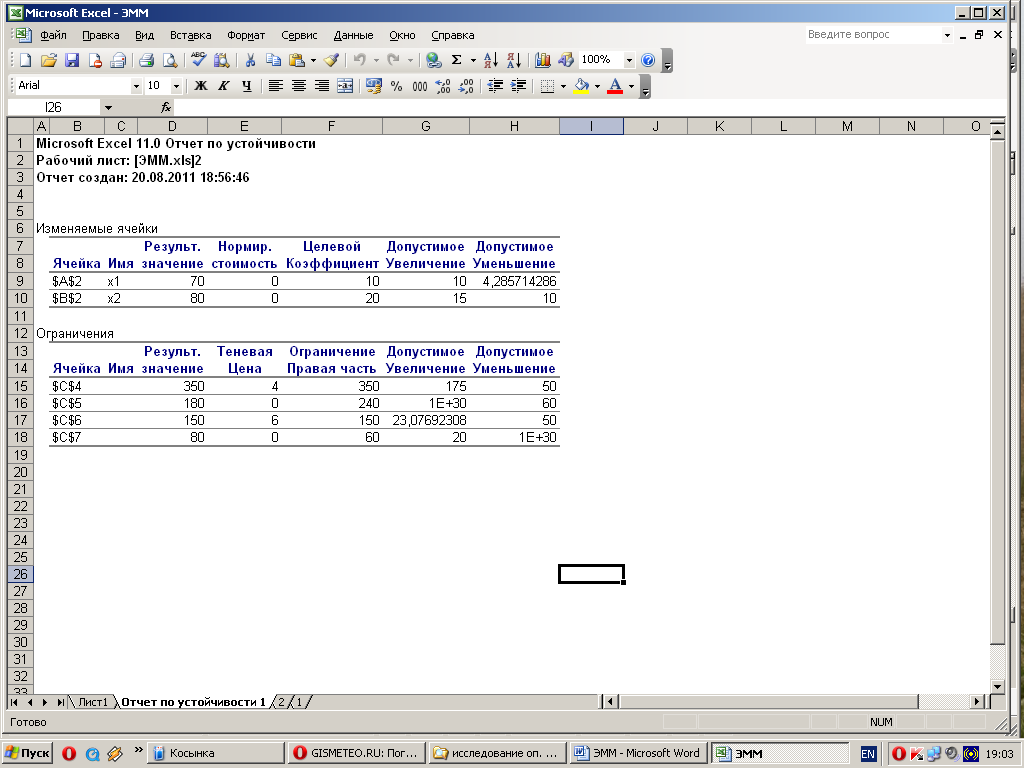This screenshot has height=768, width=1024.
Task: Open the Name Box dropdown arrow
Action: (x=108, y=108)
